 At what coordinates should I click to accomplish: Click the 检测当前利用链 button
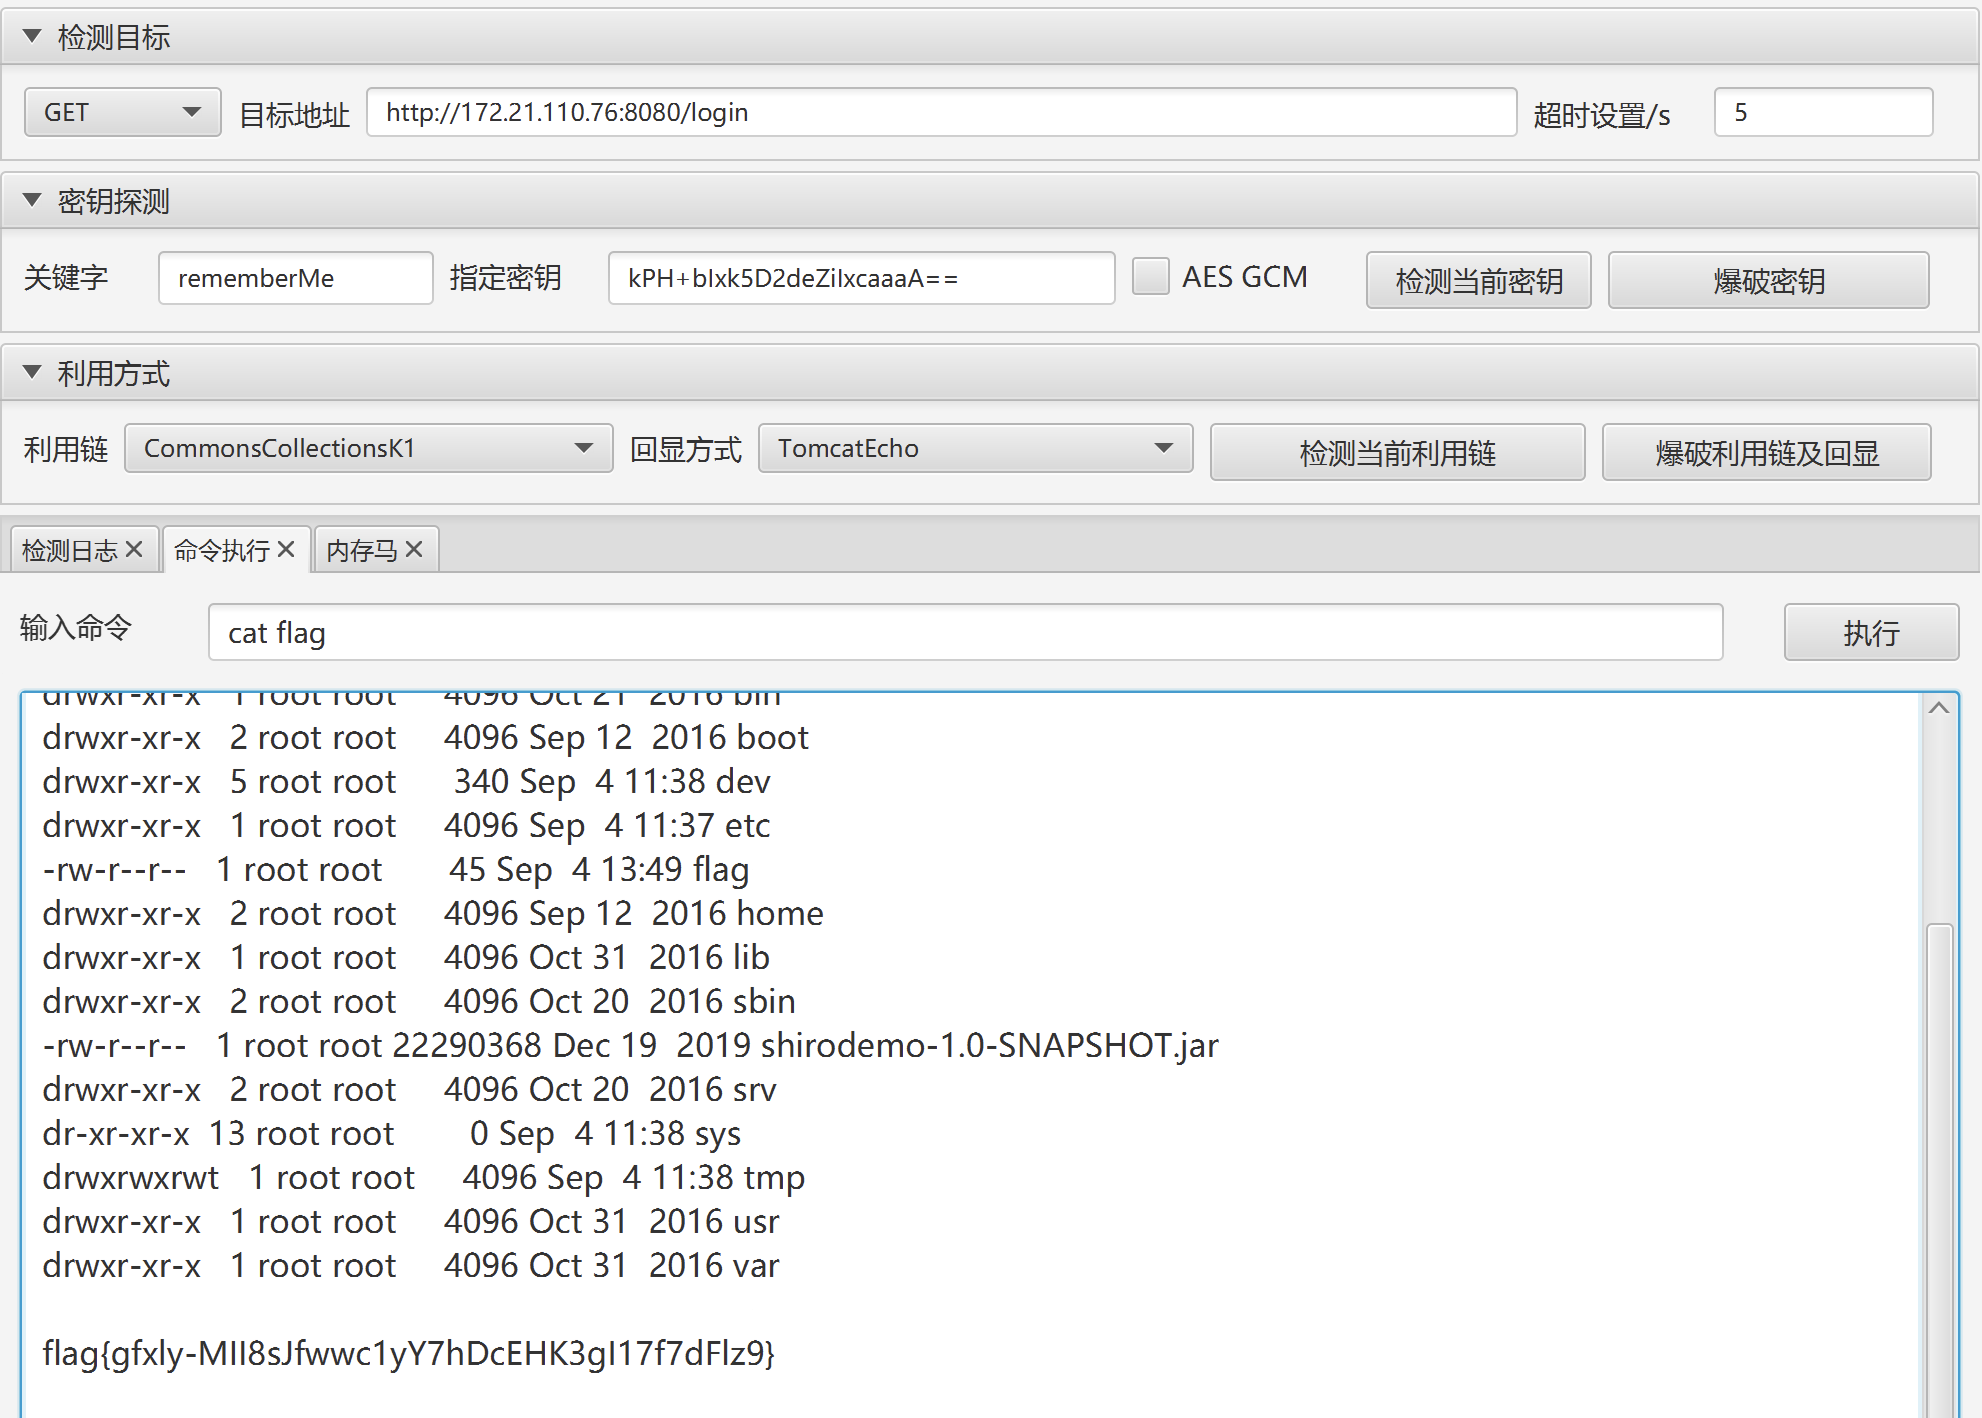[1397, 452]
